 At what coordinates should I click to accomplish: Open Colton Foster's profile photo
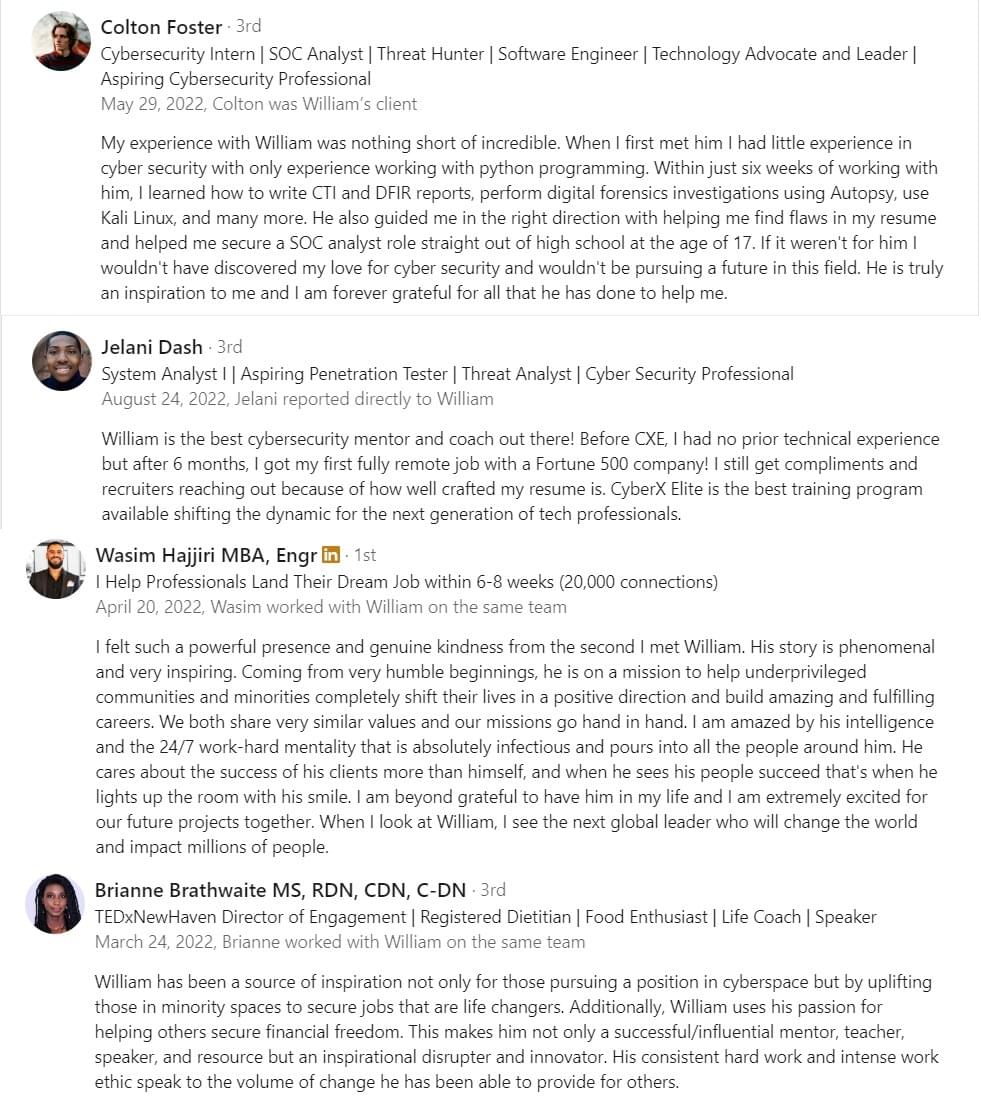[x=61, y=41]
